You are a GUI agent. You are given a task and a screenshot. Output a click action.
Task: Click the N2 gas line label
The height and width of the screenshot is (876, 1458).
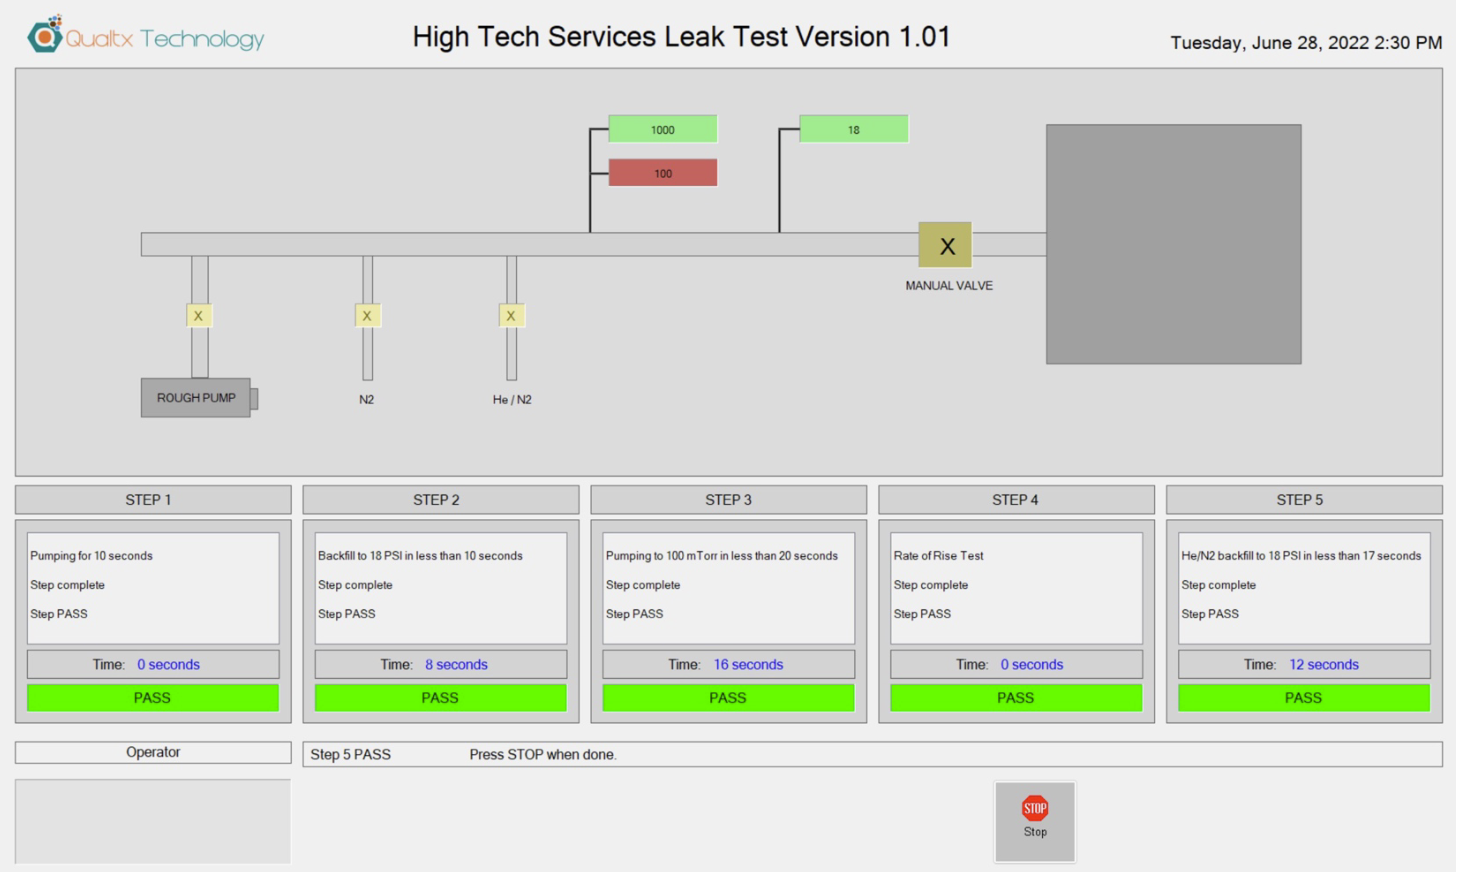coord(367,400)
